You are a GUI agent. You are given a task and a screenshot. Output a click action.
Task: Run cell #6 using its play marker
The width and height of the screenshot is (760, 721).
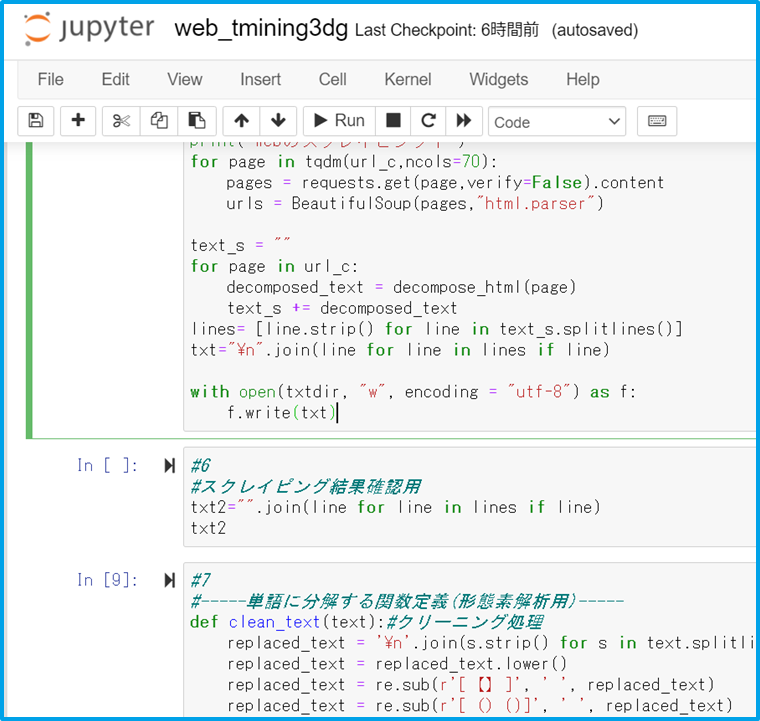pos(169,465)
